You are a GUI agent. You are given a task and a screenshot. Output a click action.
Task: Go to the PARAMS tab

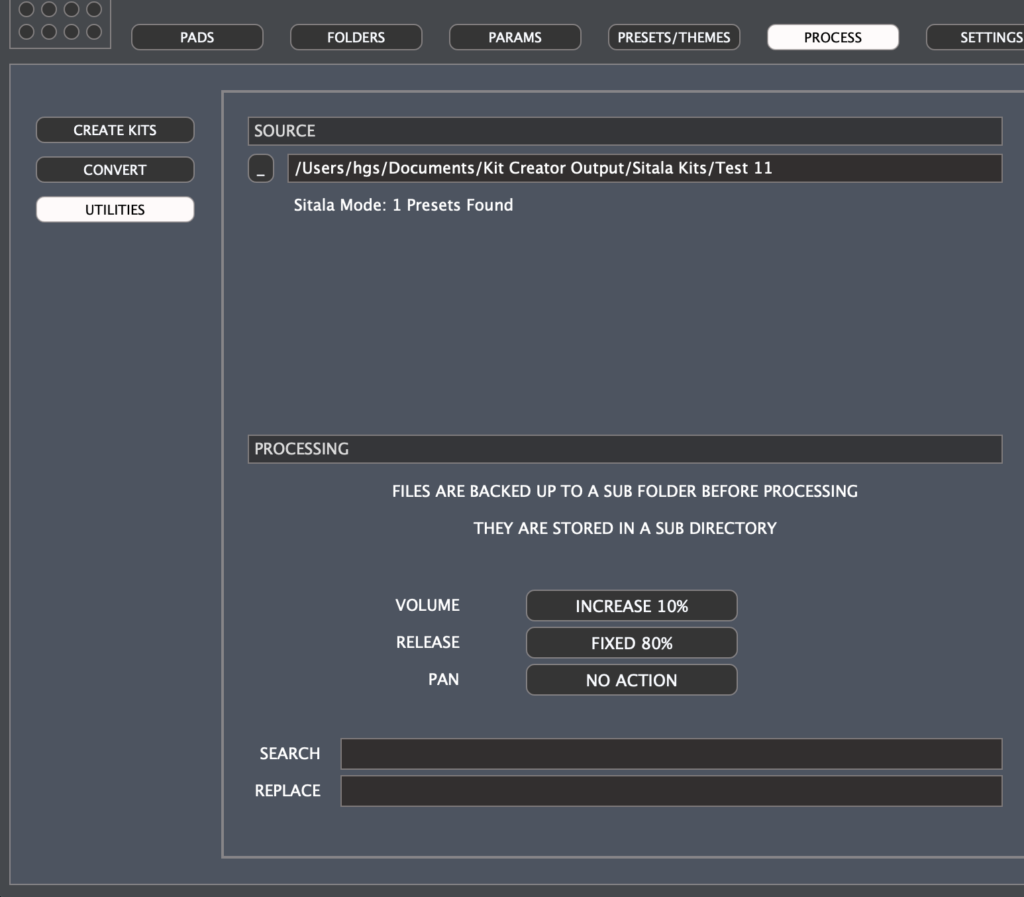(515, 37)
